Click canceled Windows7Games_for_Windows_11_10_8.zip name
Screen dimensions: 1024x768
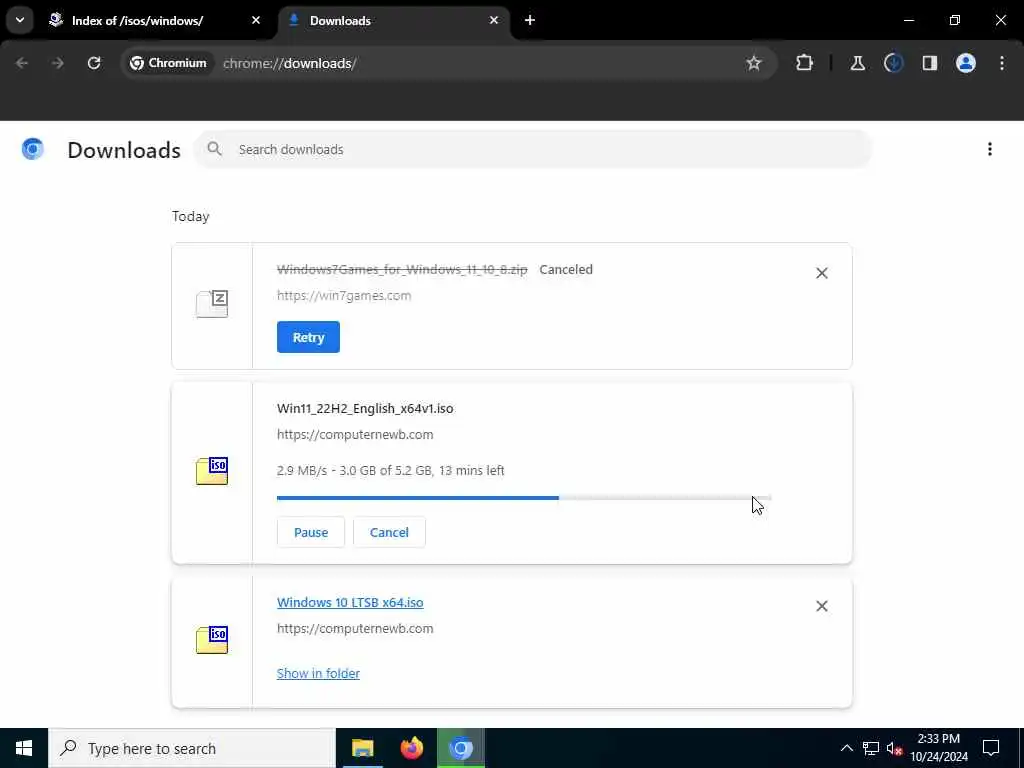402,269
